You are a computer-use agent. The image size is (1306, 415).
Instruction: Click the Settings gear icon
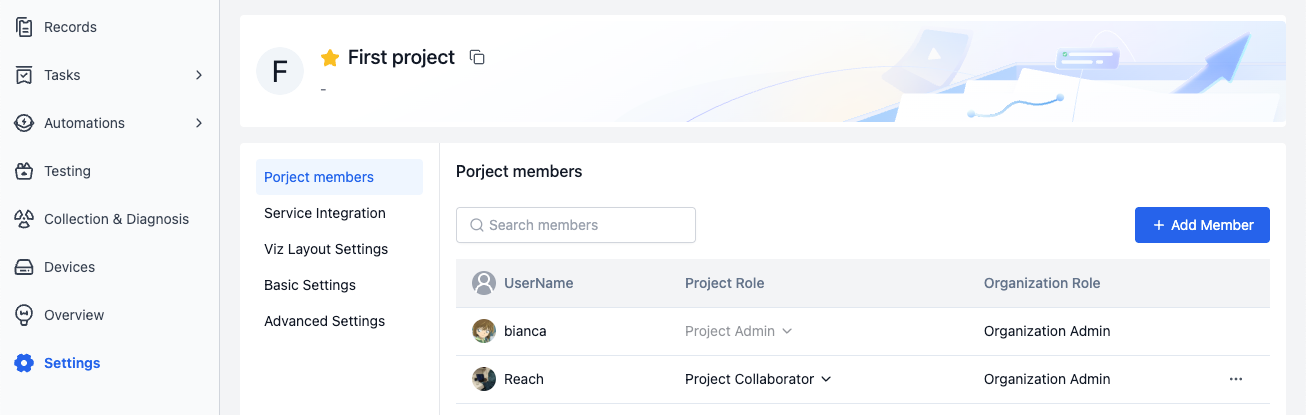coord(24,363)
